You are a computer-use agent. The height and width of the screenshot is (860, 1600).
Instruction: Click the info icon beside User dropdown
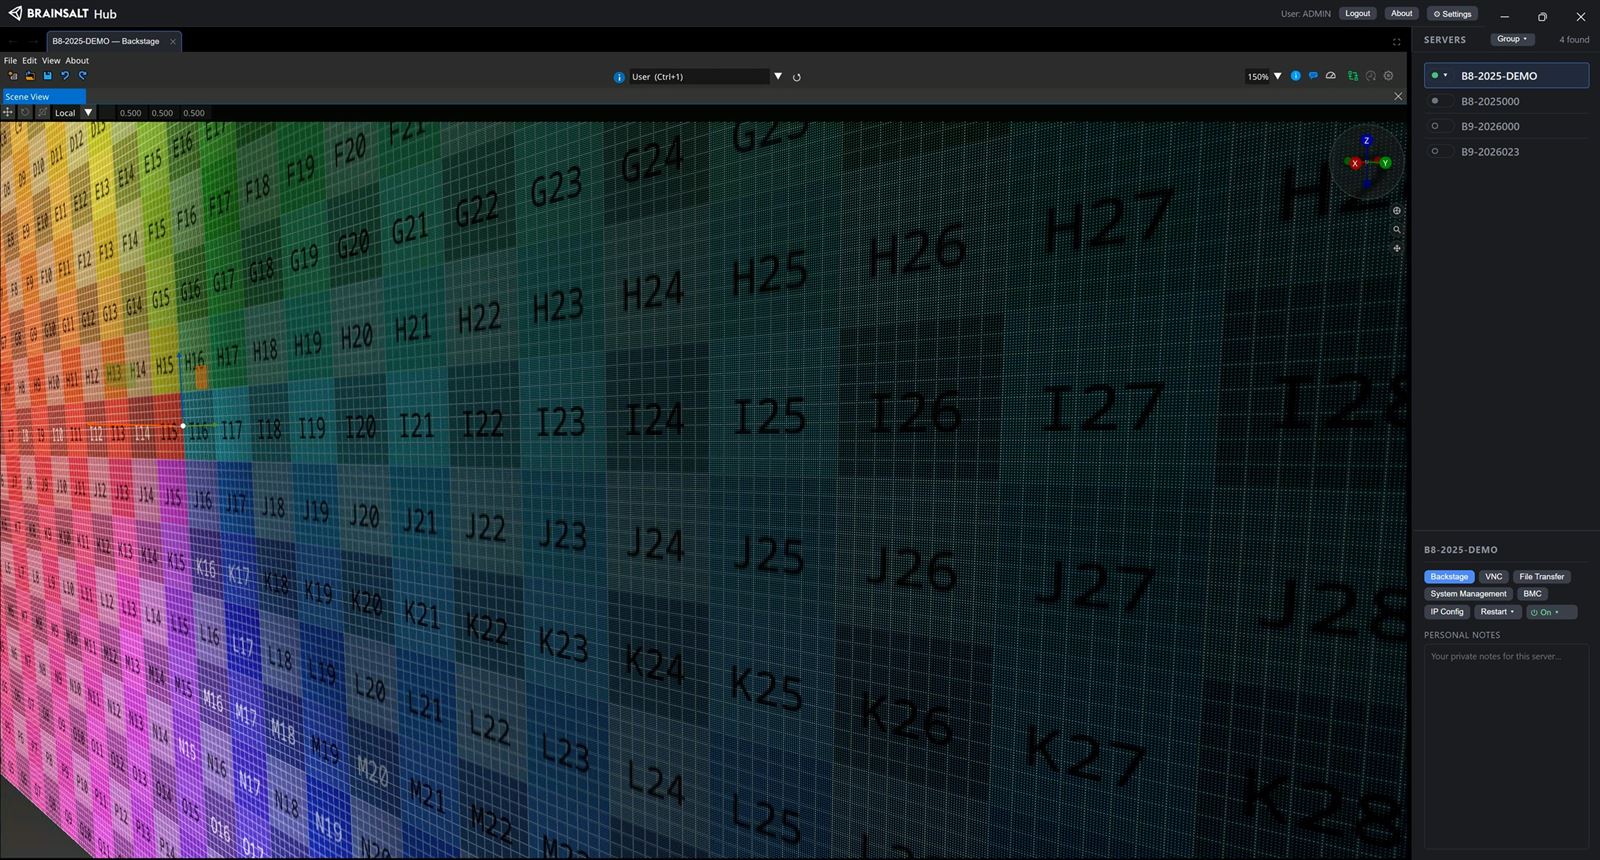point(619,77)
